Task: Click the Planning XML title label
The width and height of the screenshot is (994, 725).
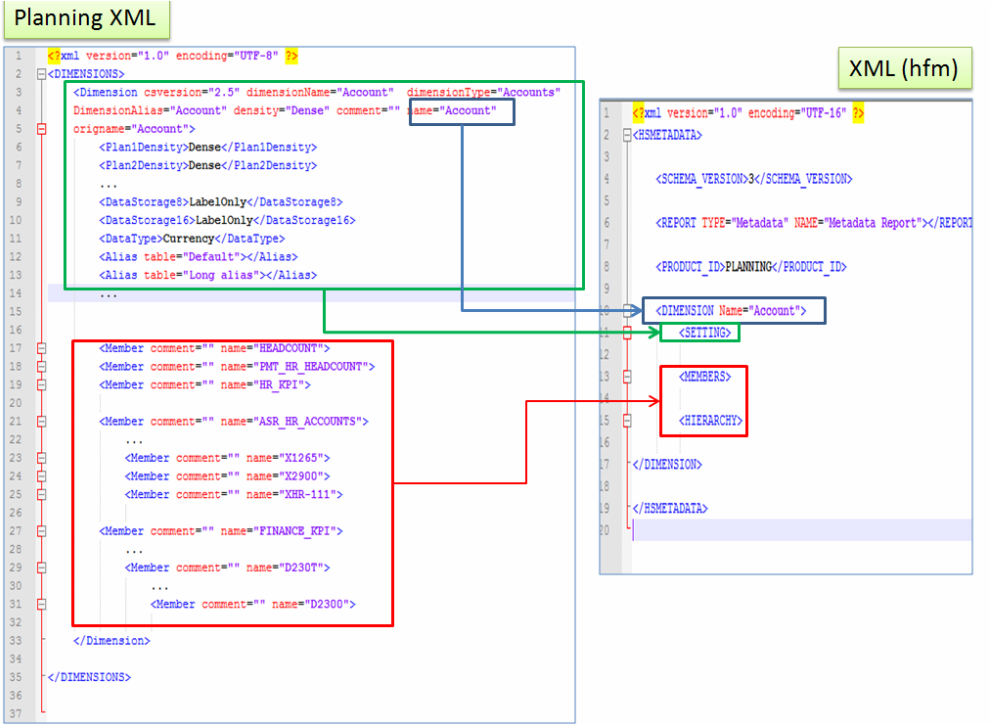Action: (x=85, y=19)
